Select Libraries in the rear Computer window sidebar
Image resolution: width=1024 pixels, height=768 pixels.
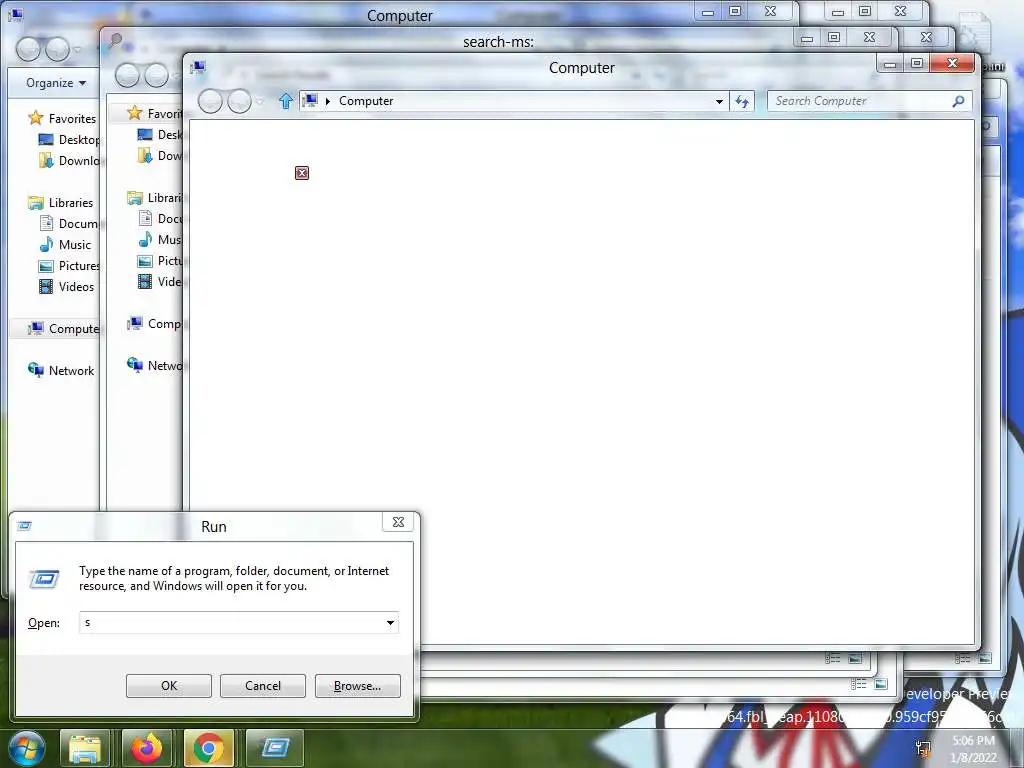pos(61,202)
